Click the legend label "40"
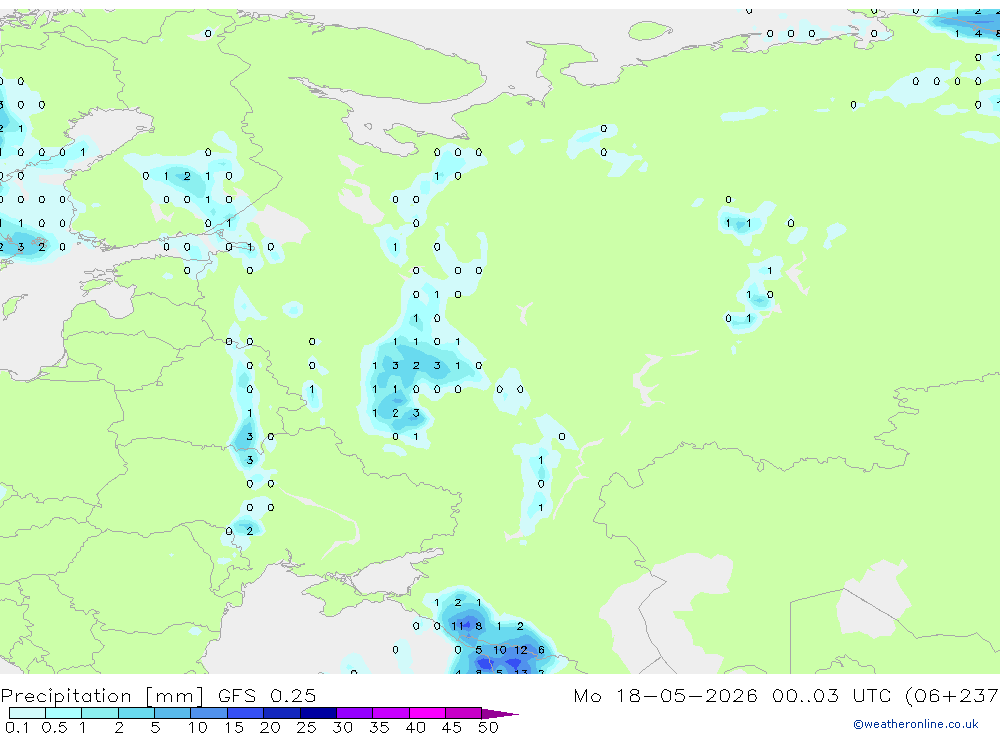This screenshot has width=1000, height=733. [415, 727]
